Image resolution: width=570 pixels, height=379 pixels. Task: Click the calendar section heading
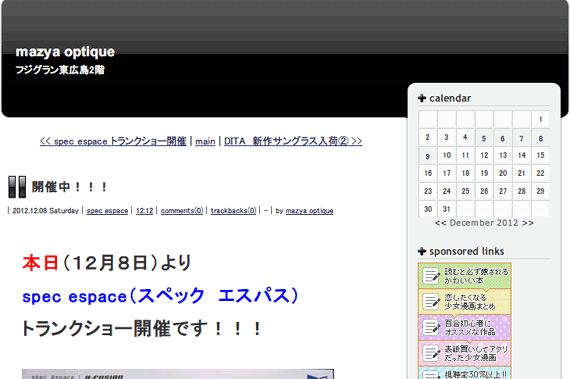(x=450, y=98)
